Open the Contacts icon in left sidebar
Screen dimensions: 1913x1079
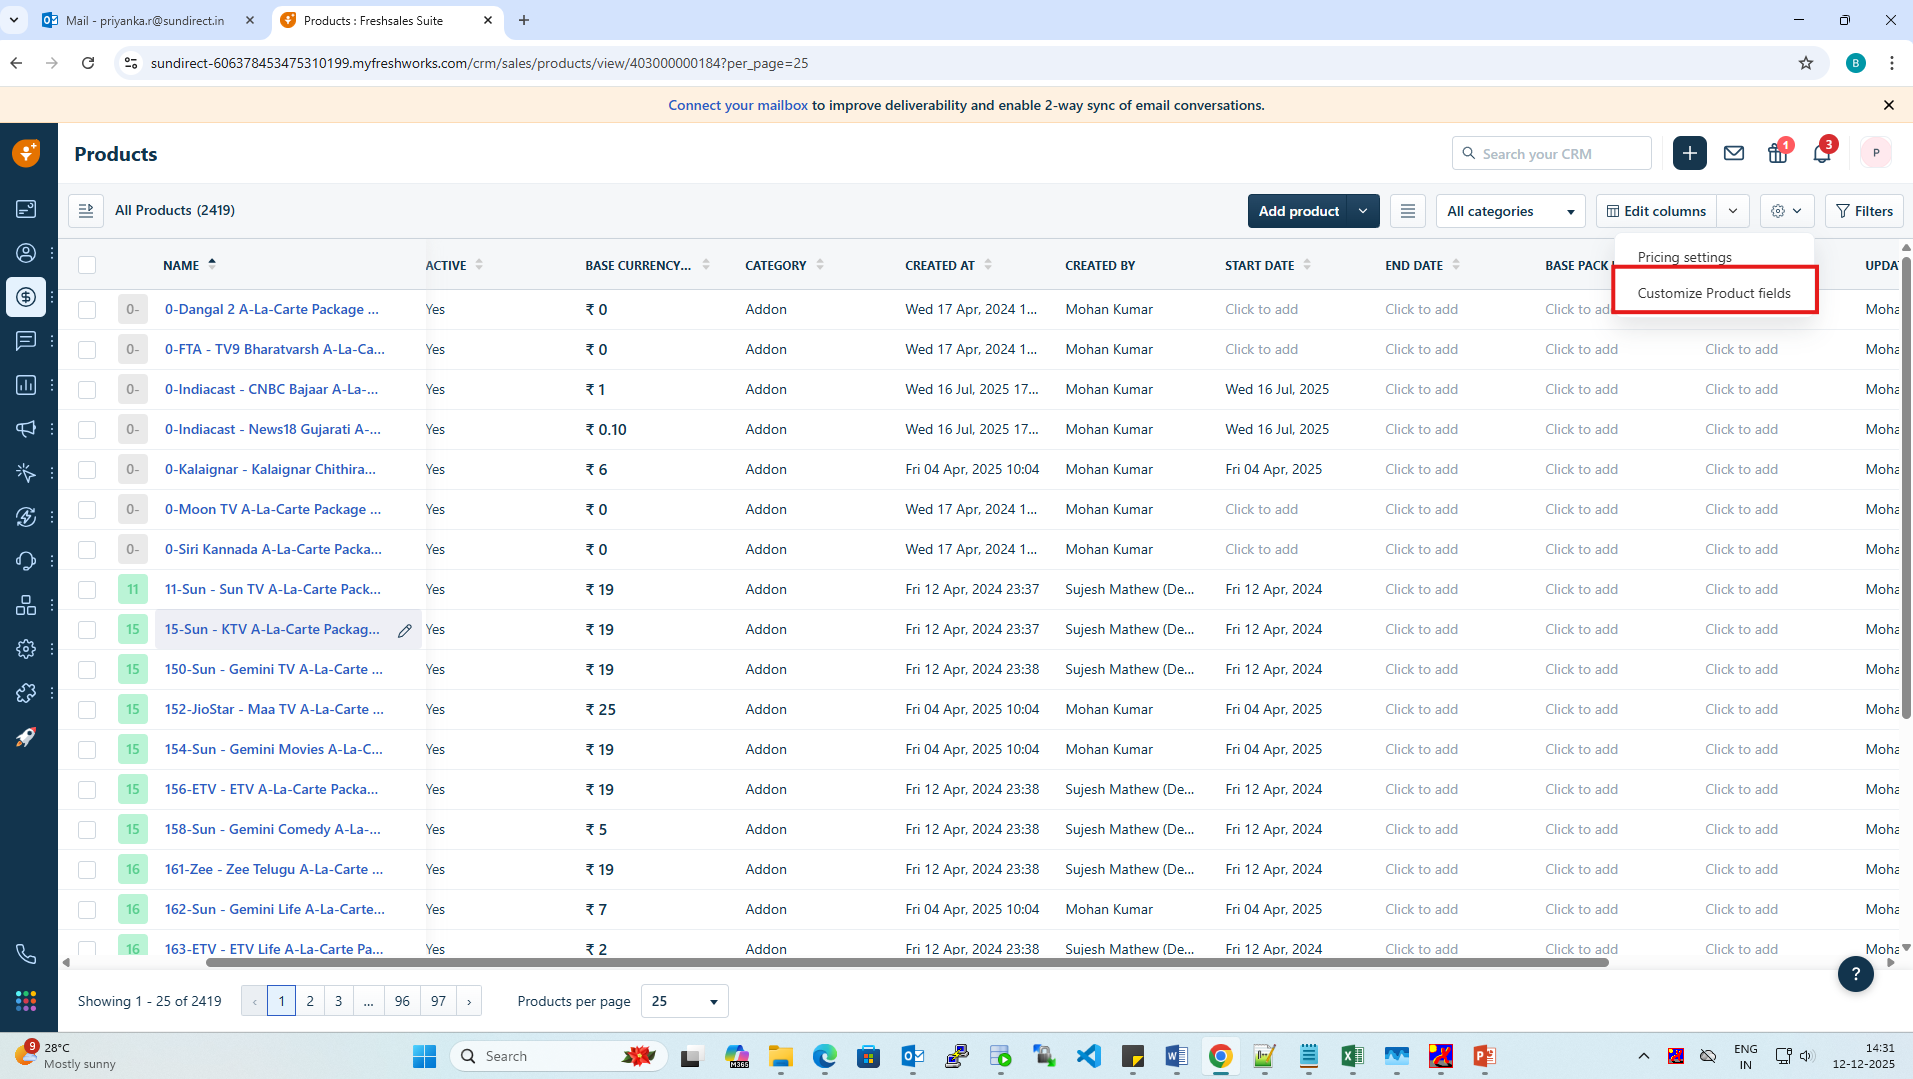[x=26, y=253]
